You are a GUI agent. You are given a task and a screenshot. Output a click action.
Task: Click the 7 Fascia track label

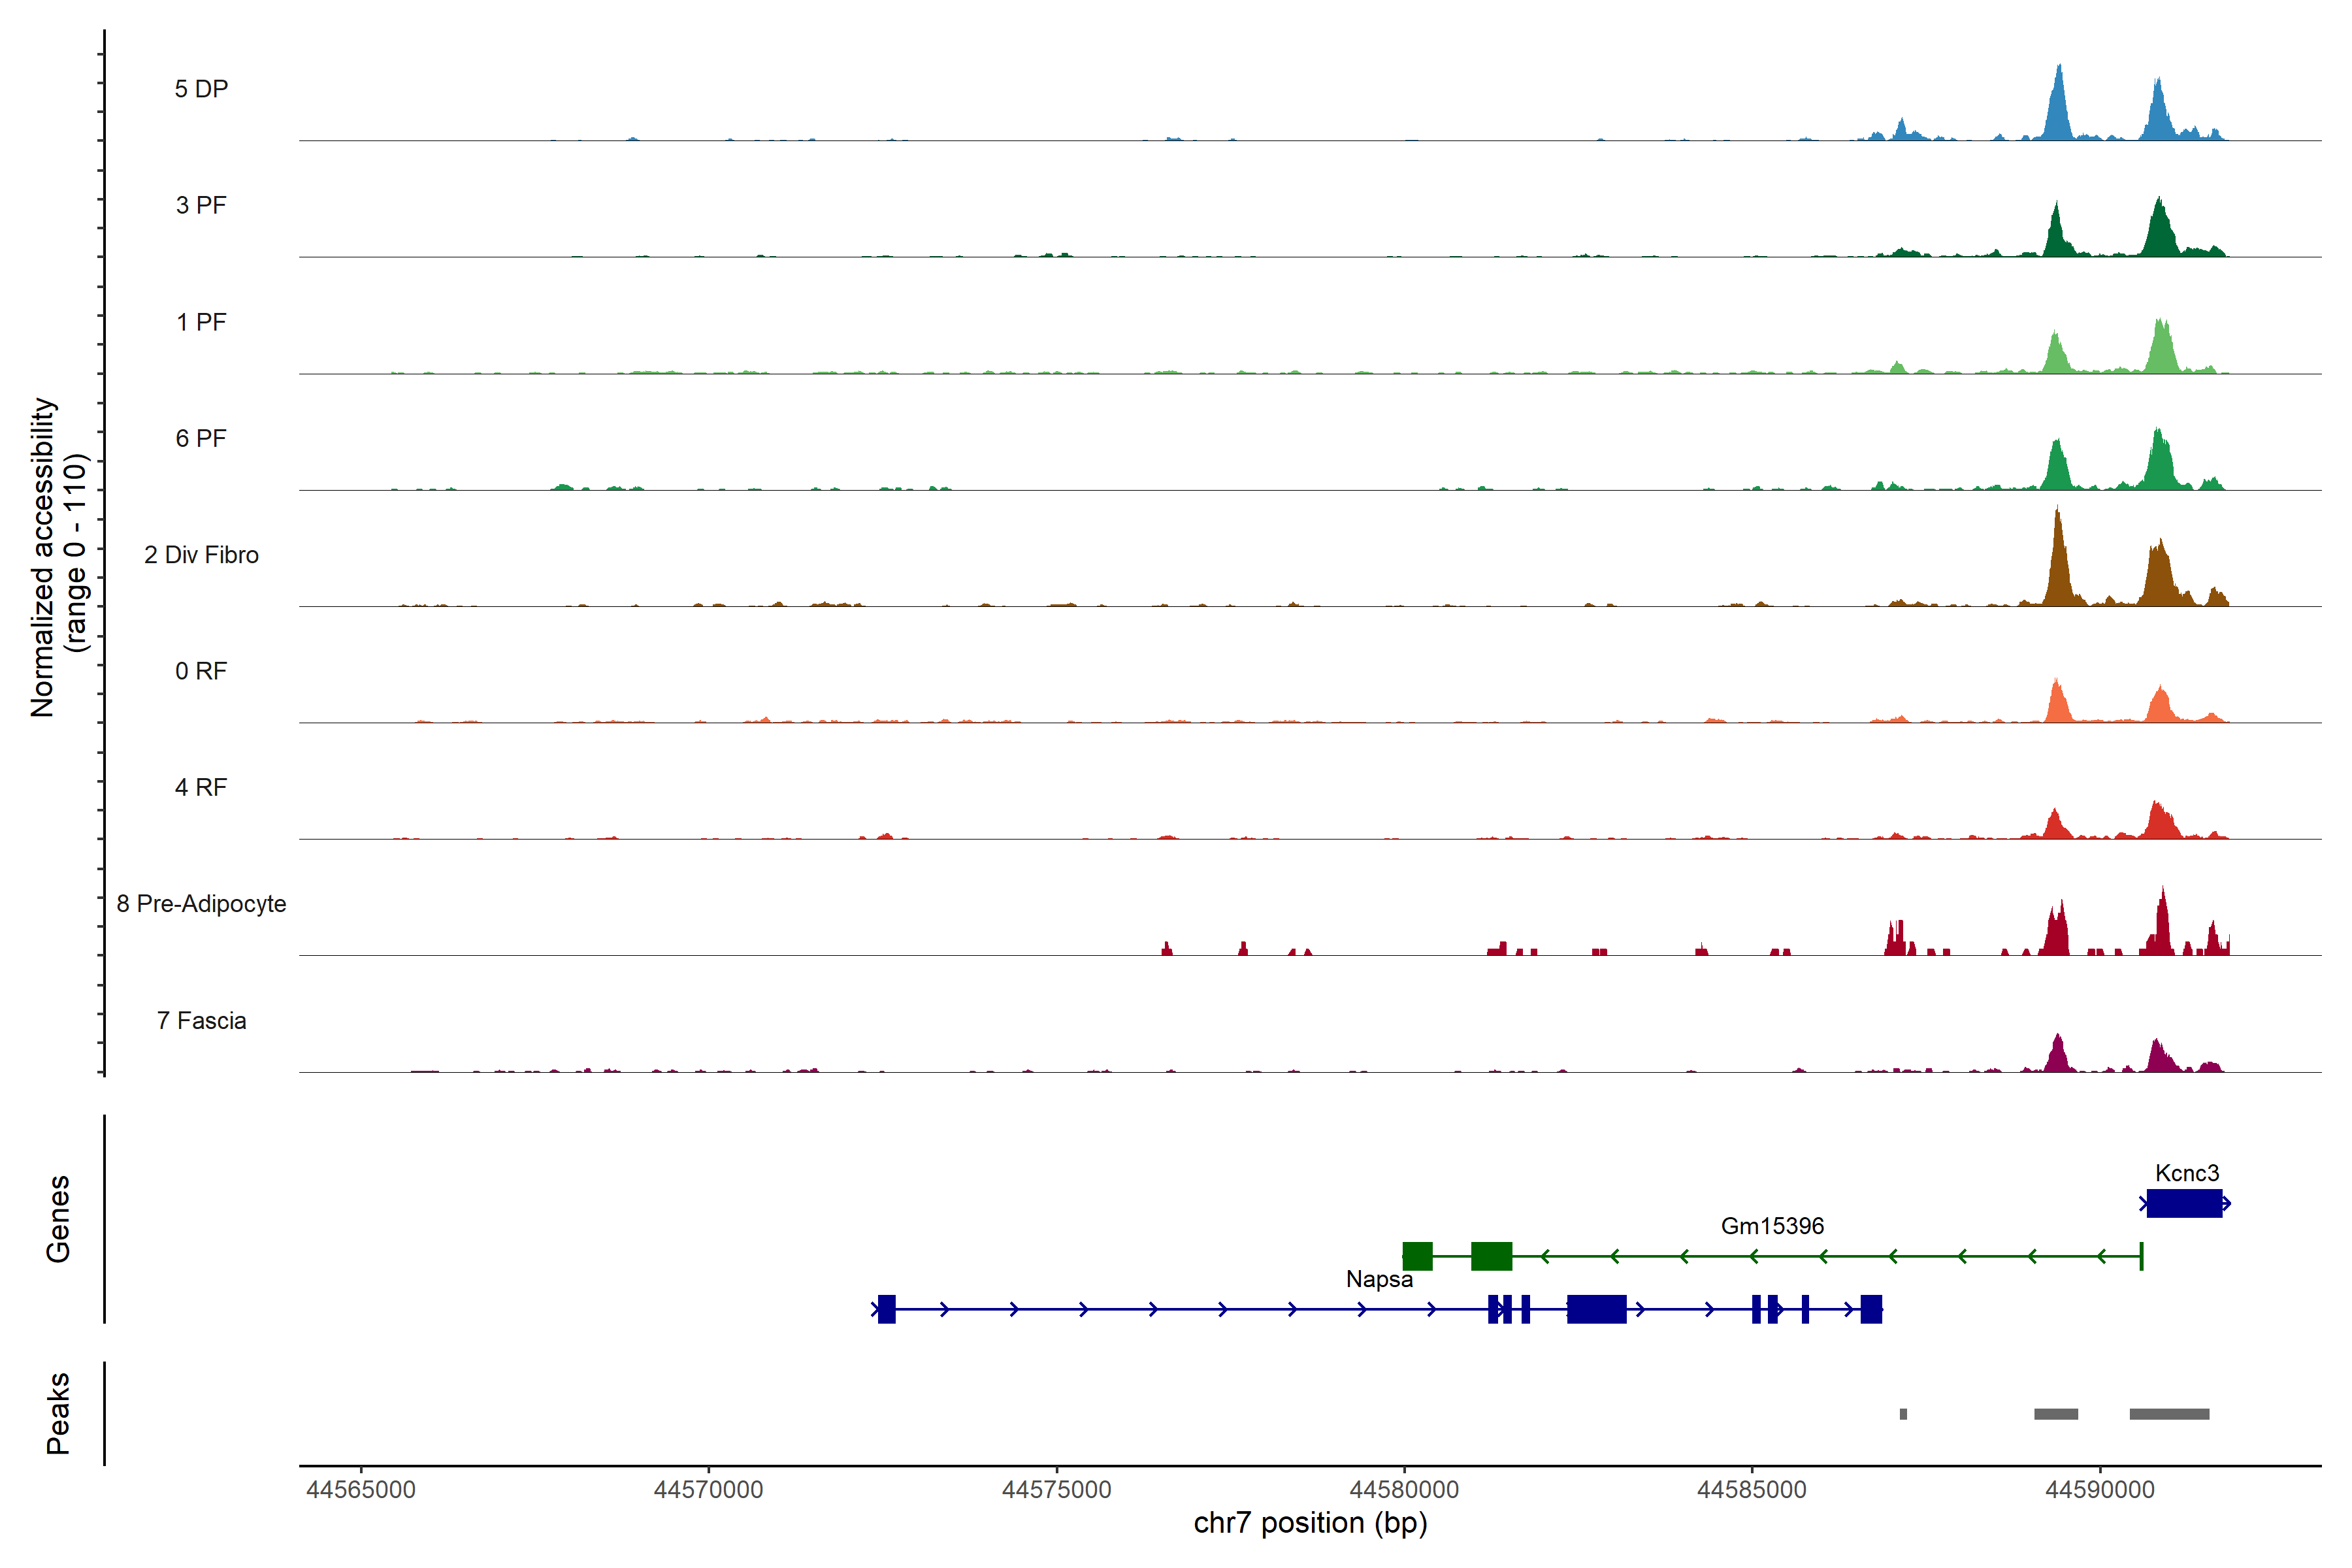pyautogui.click(x=201, y=1021)
